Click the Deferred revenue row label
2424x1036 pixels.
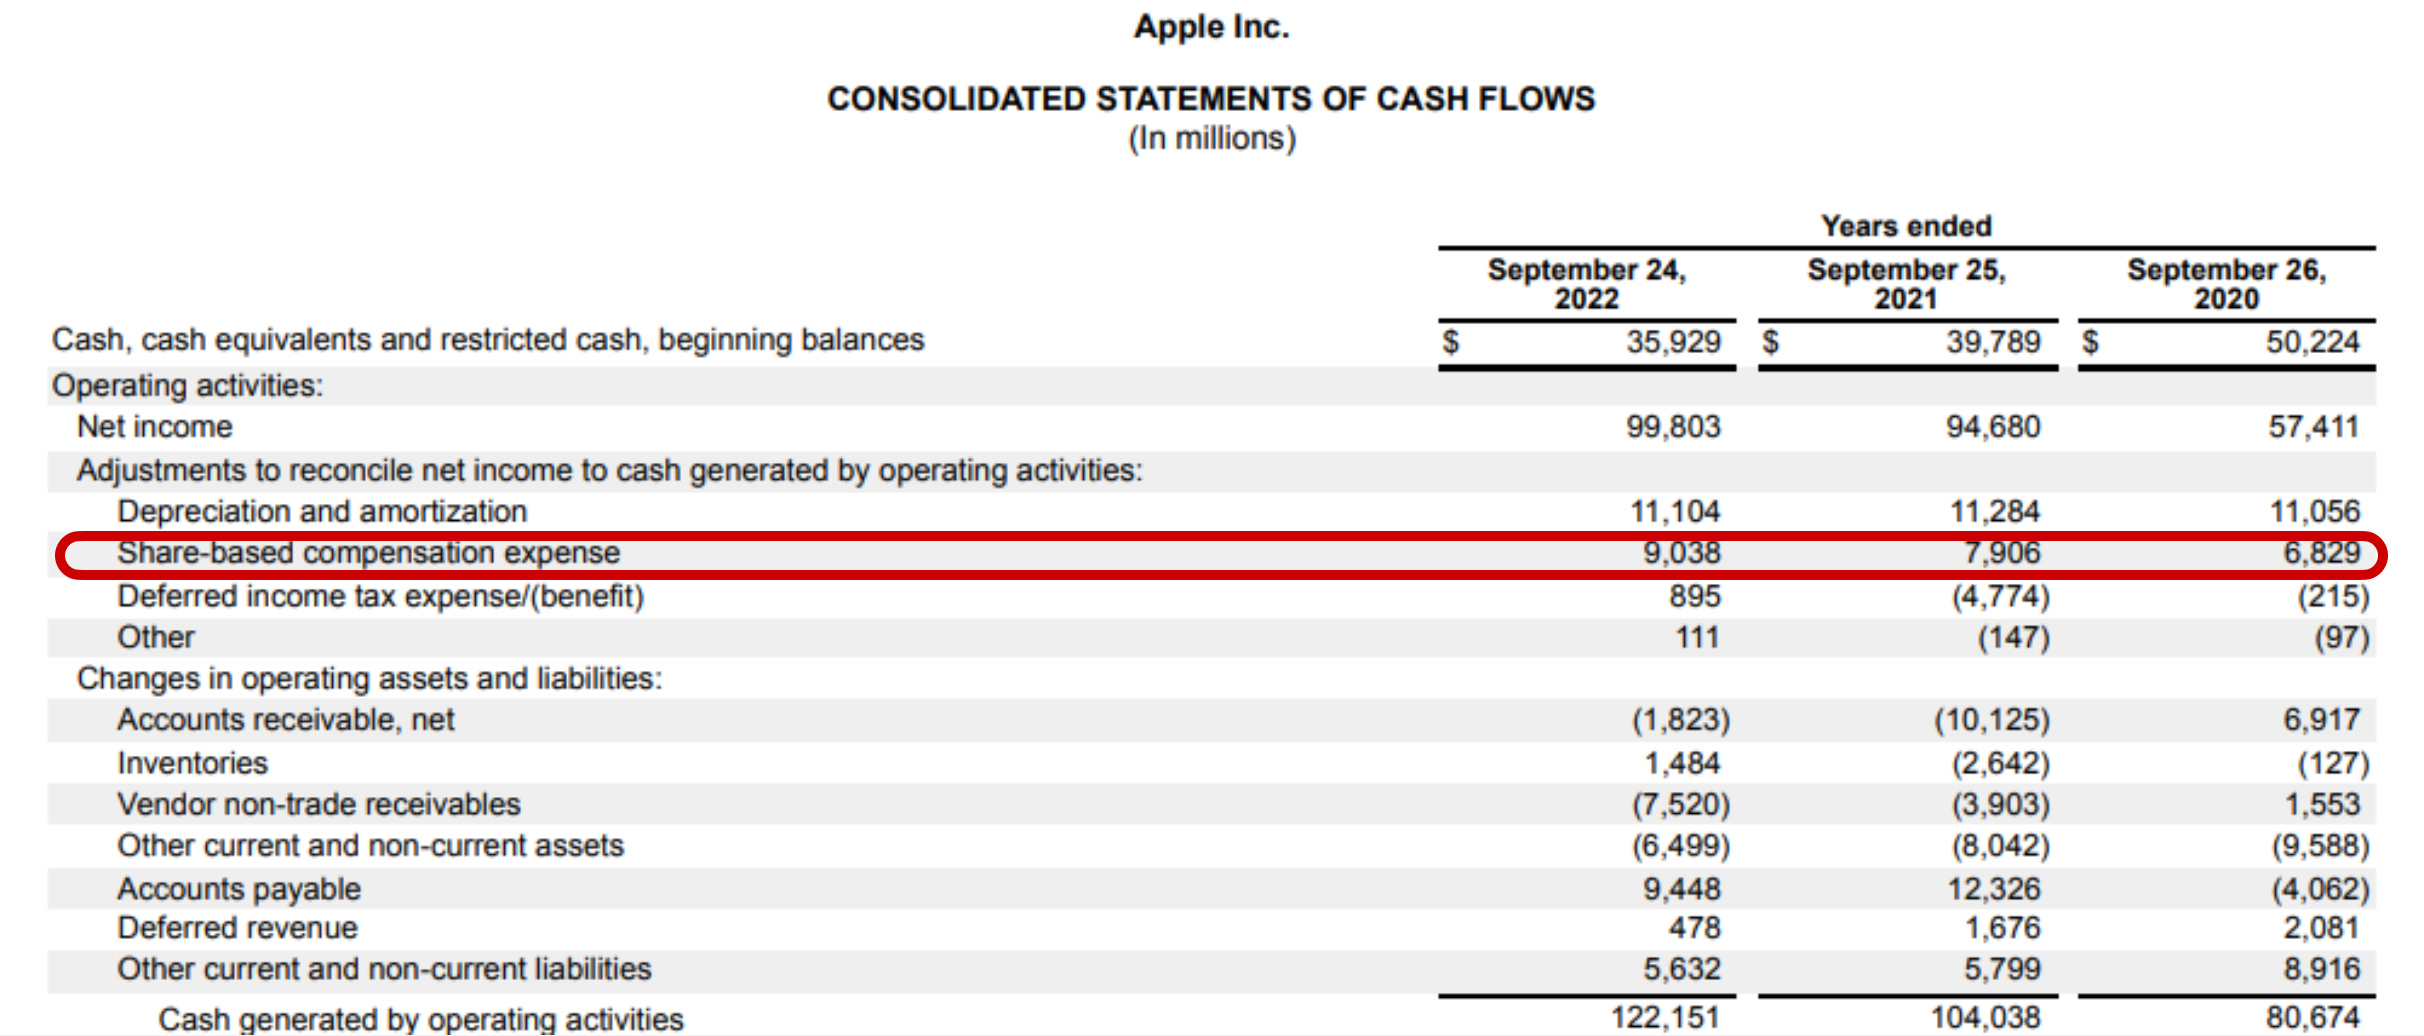click(x=237, y=928)
